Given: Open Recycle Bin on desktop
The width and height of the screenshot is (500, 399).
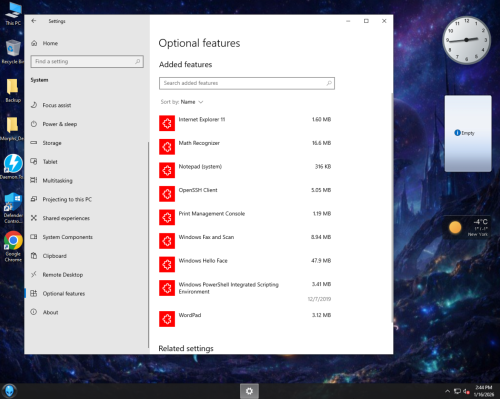Looking at the screenshot, I should click(13, 52).
